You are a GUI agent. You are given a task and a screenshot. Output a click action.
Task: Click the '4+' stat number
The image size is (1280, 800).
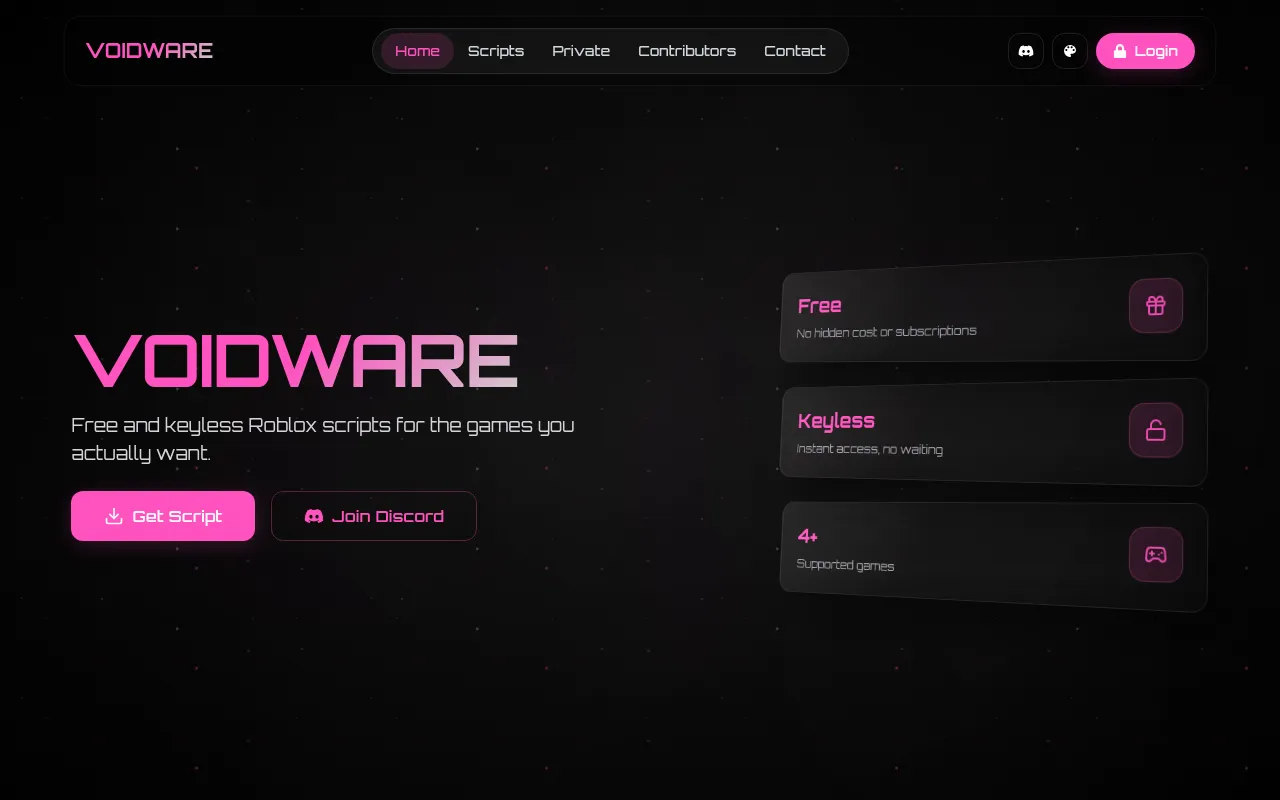(x=808, y=536)
